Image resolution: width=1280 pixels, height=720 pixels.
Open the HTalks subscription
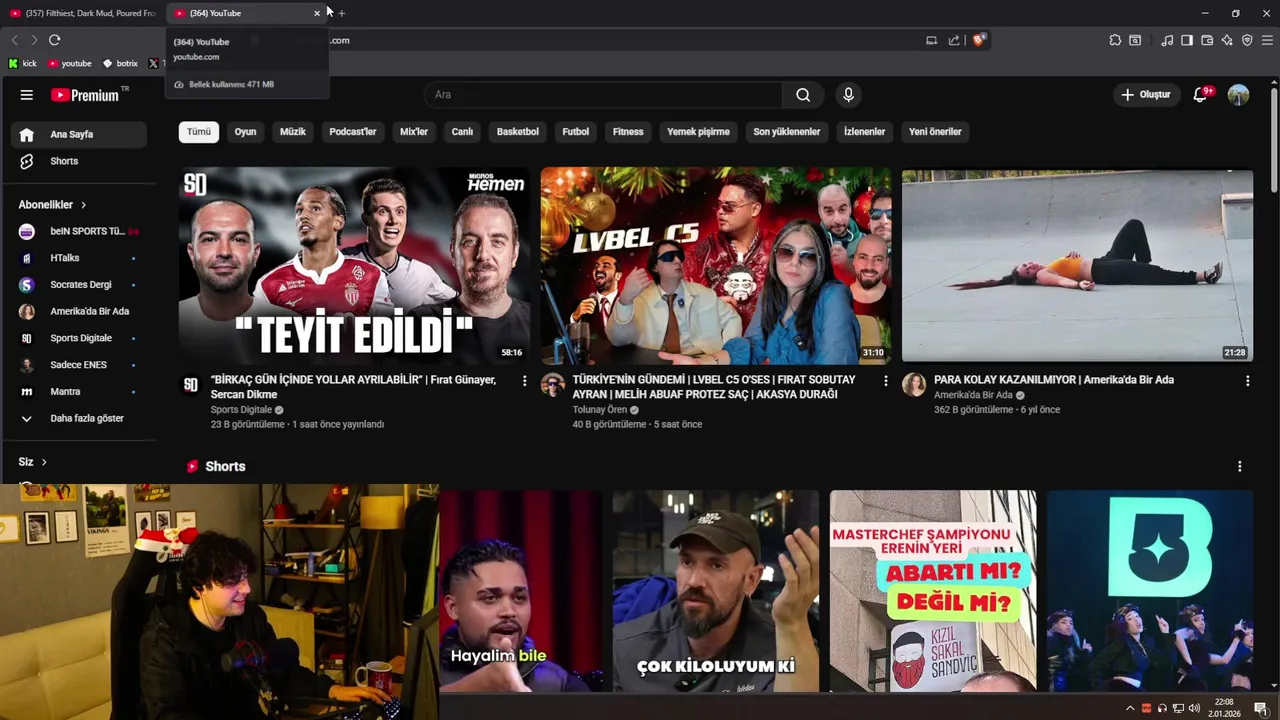[78, 258]
